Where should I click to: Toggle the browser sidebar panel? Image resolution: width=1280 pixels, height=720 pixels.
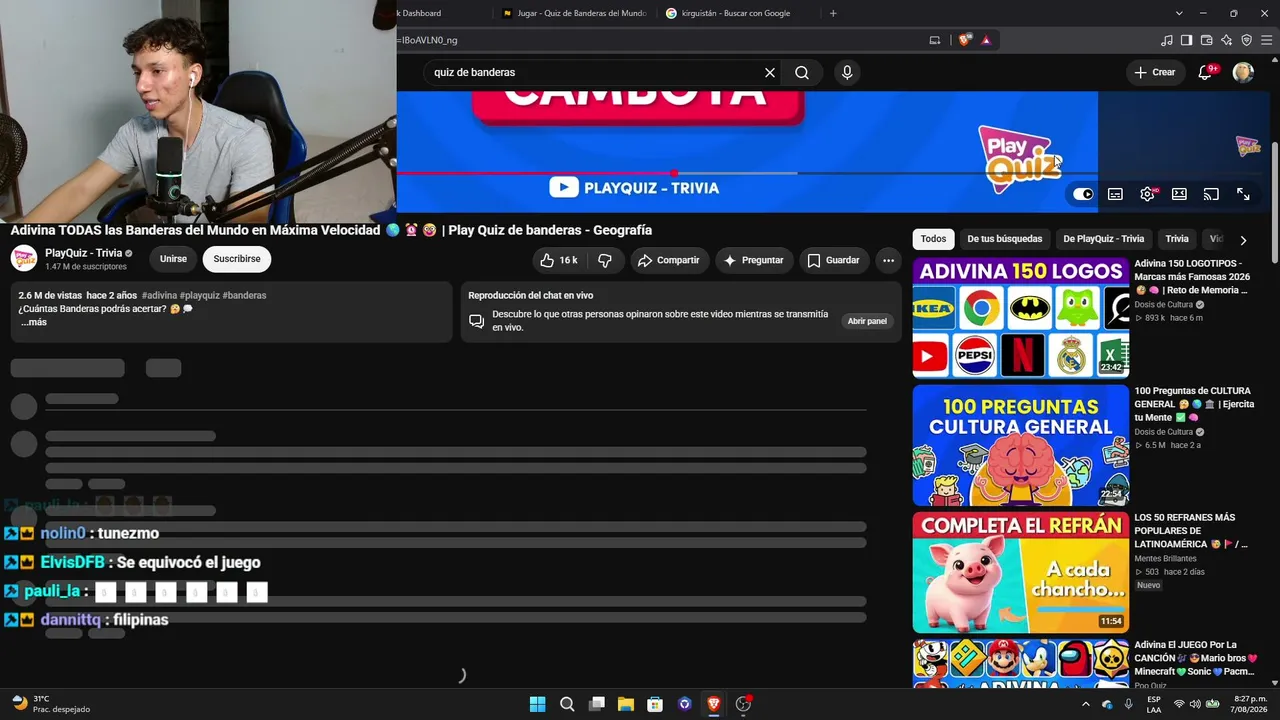pyautogui.click(x=1187, y=40)
